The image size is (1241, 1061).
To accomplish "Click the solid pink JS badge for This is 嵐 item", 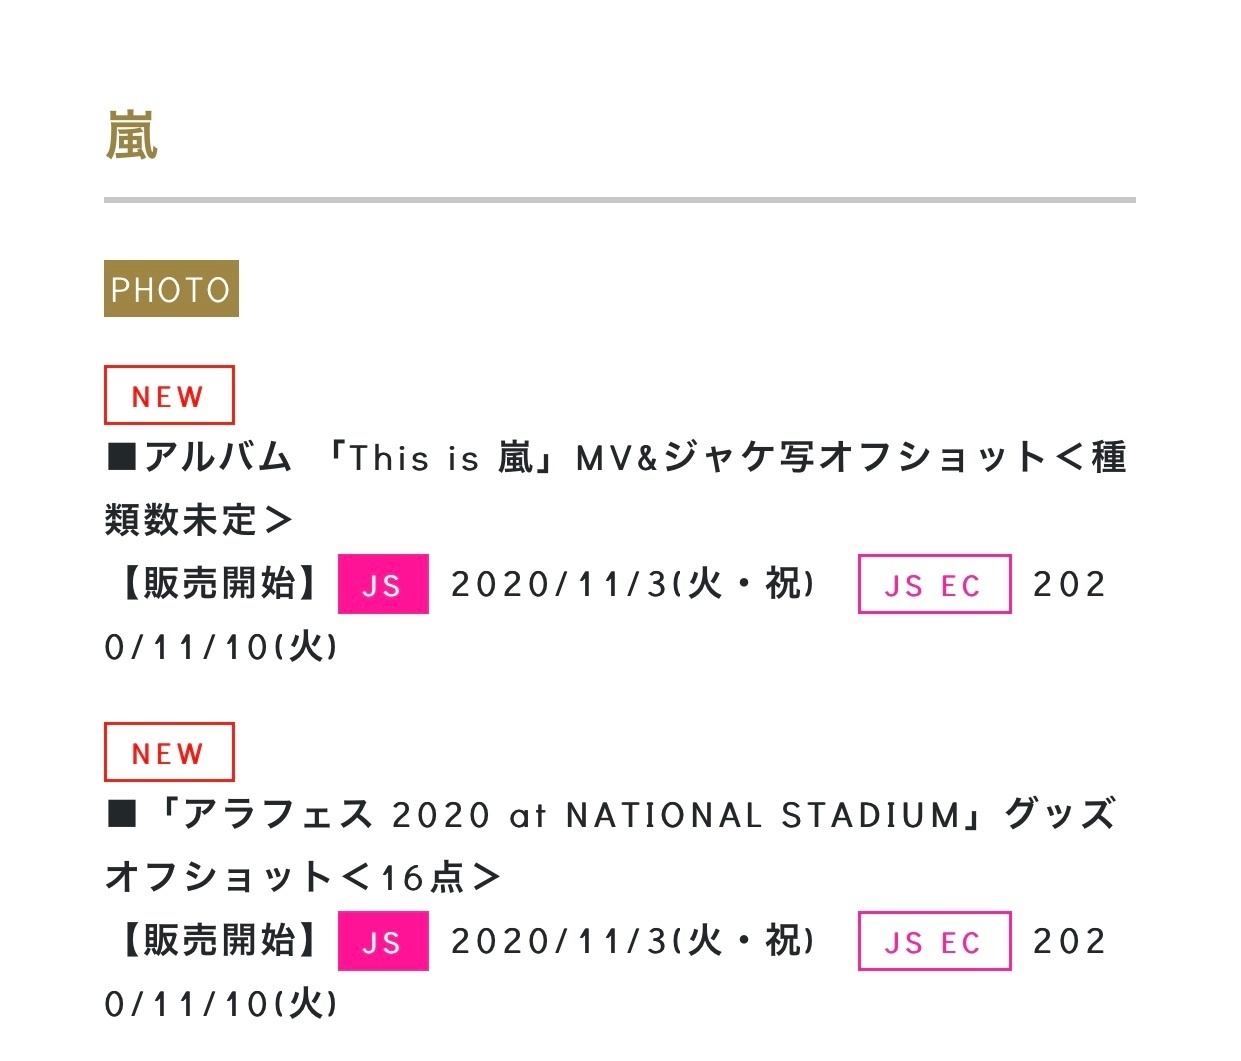I will (x=383, y=584).
